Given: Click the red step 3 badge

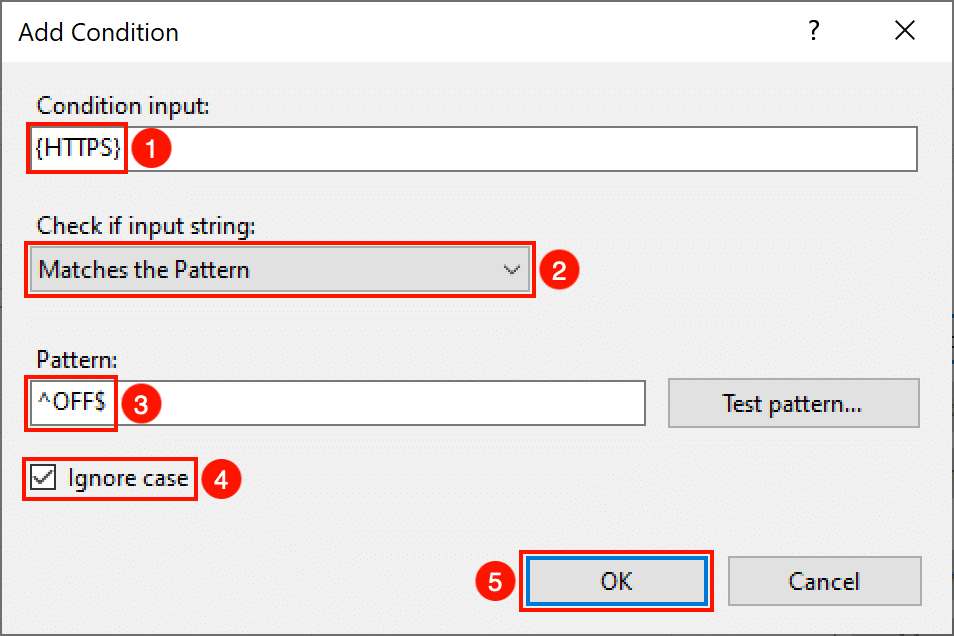Looking at the screenshot, I should pos(141,404).
